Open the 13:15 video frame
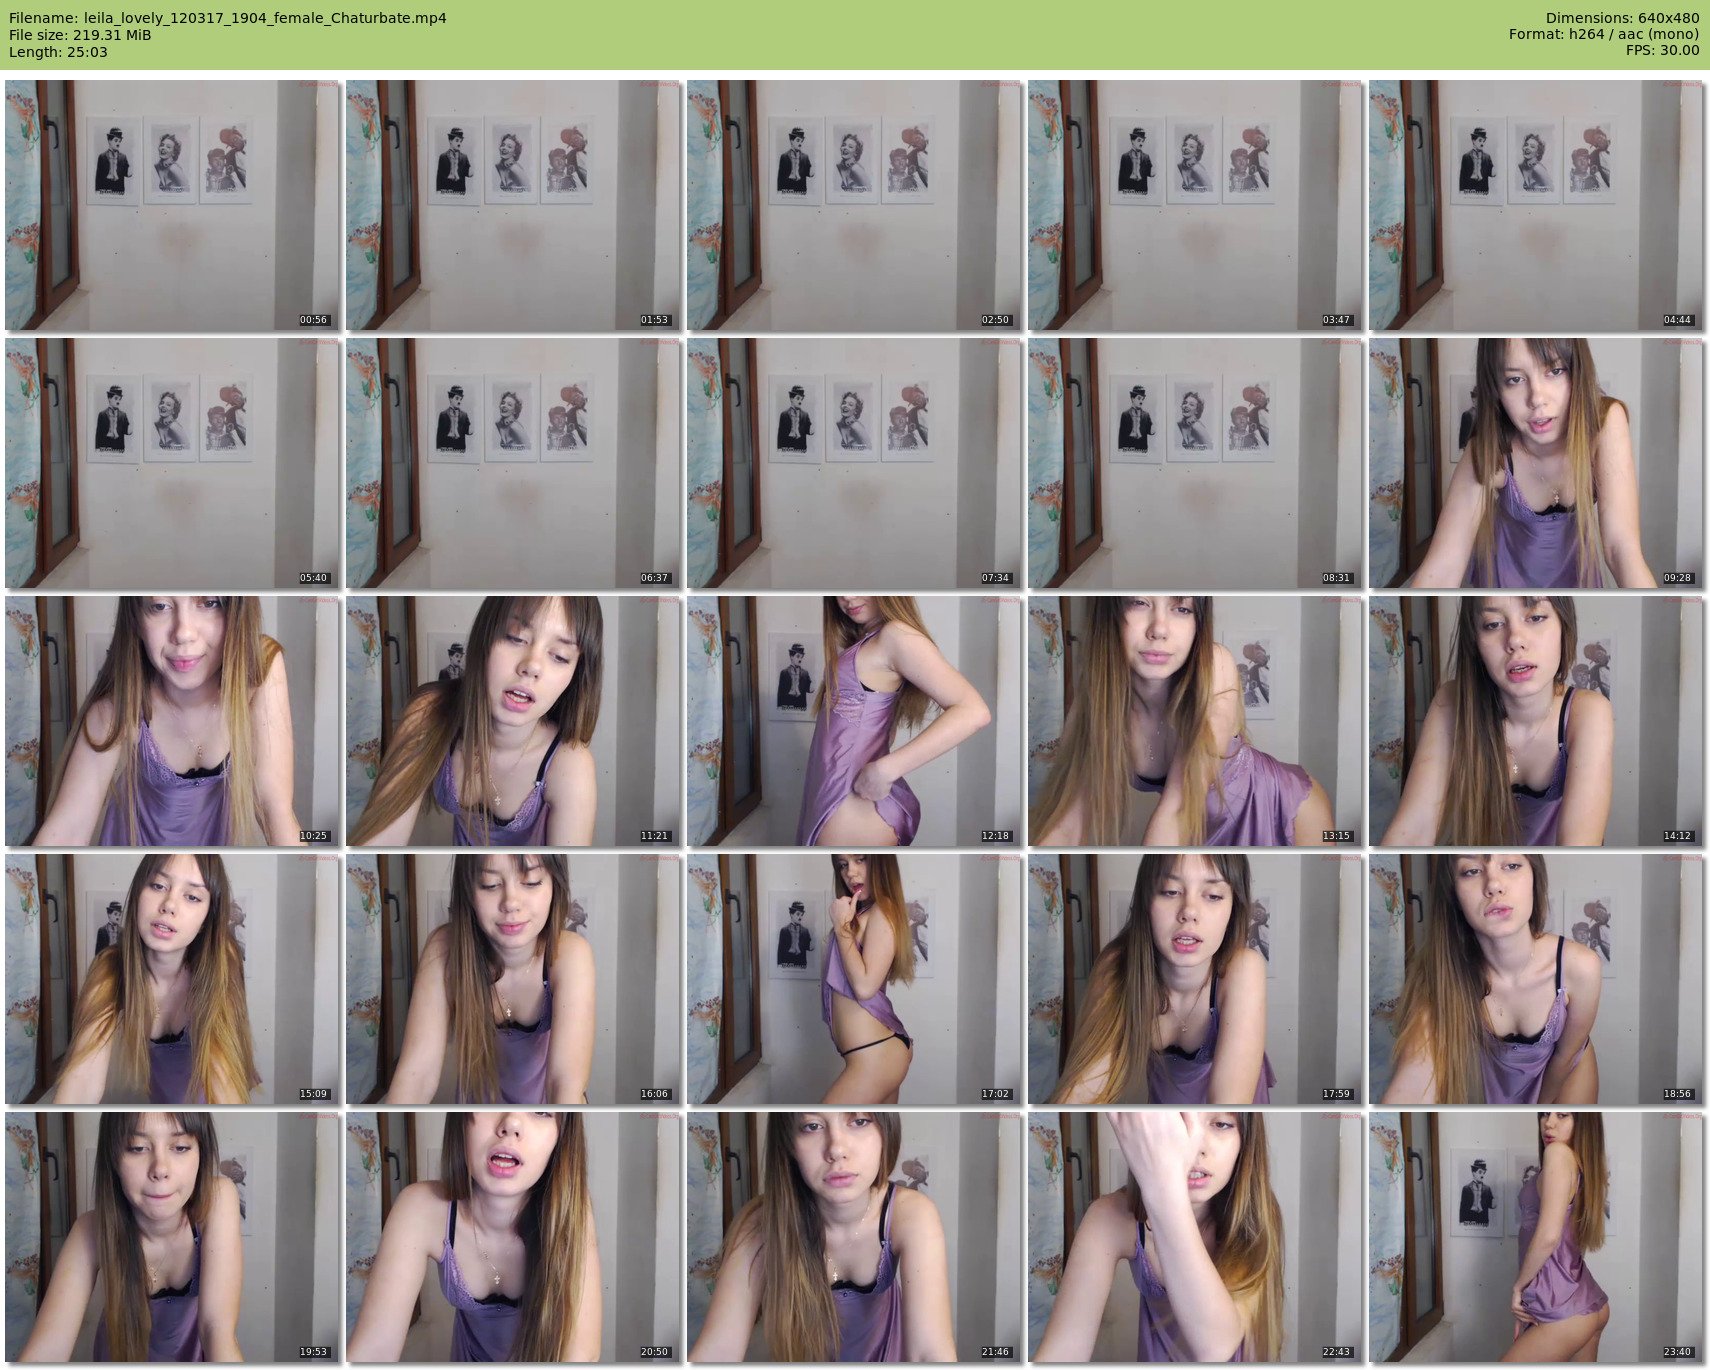Screen dimensions: 1710x1370 1195,721
